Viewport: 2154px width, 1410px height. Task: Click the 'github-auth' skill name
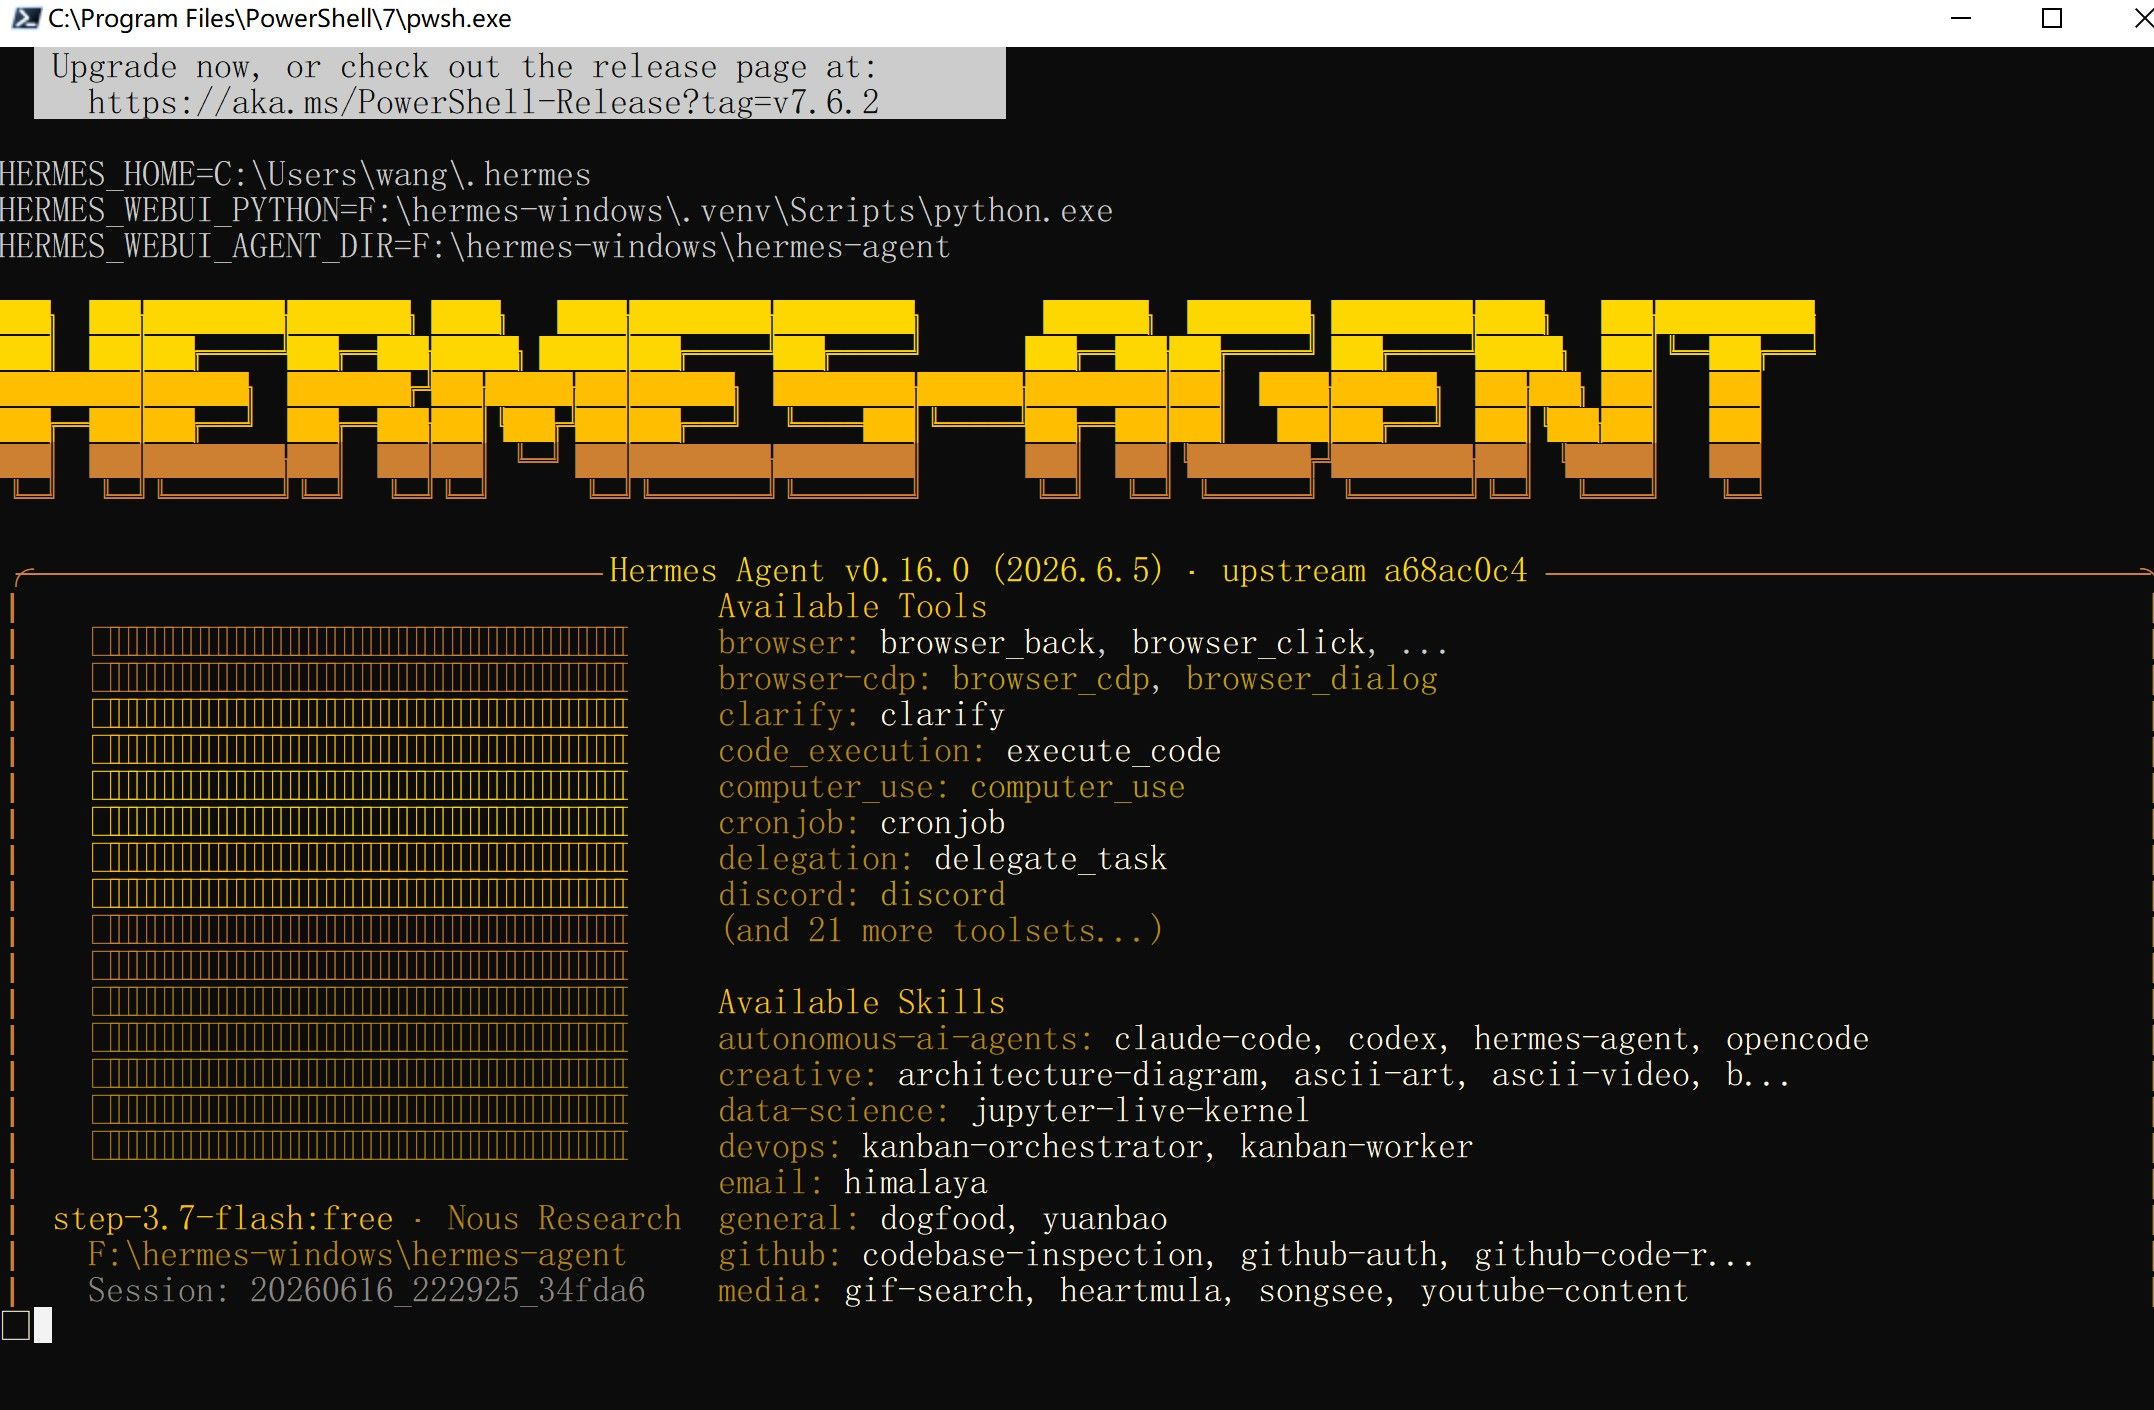pyautogui.click(x=1338, y=1255)
